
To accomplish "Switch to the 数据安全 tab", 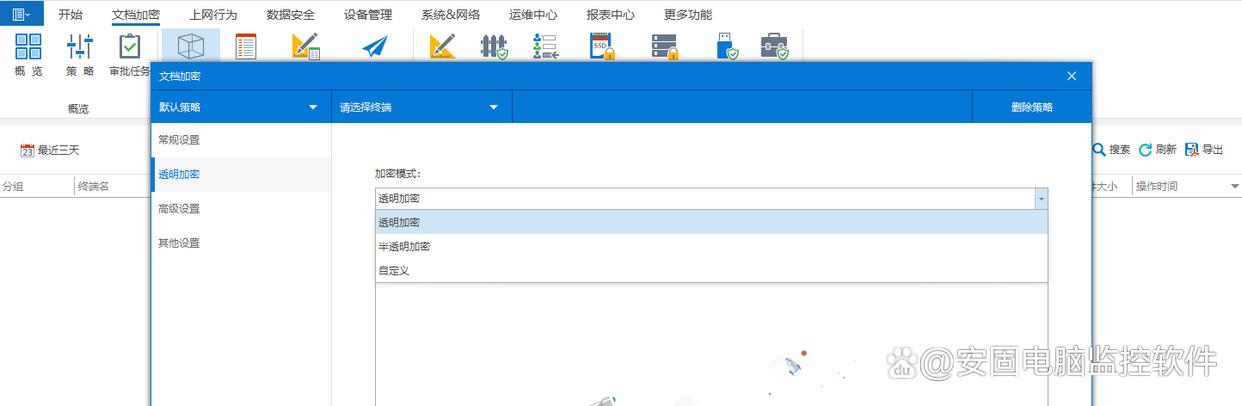I will pyautogui.click(x=291, y=14).
